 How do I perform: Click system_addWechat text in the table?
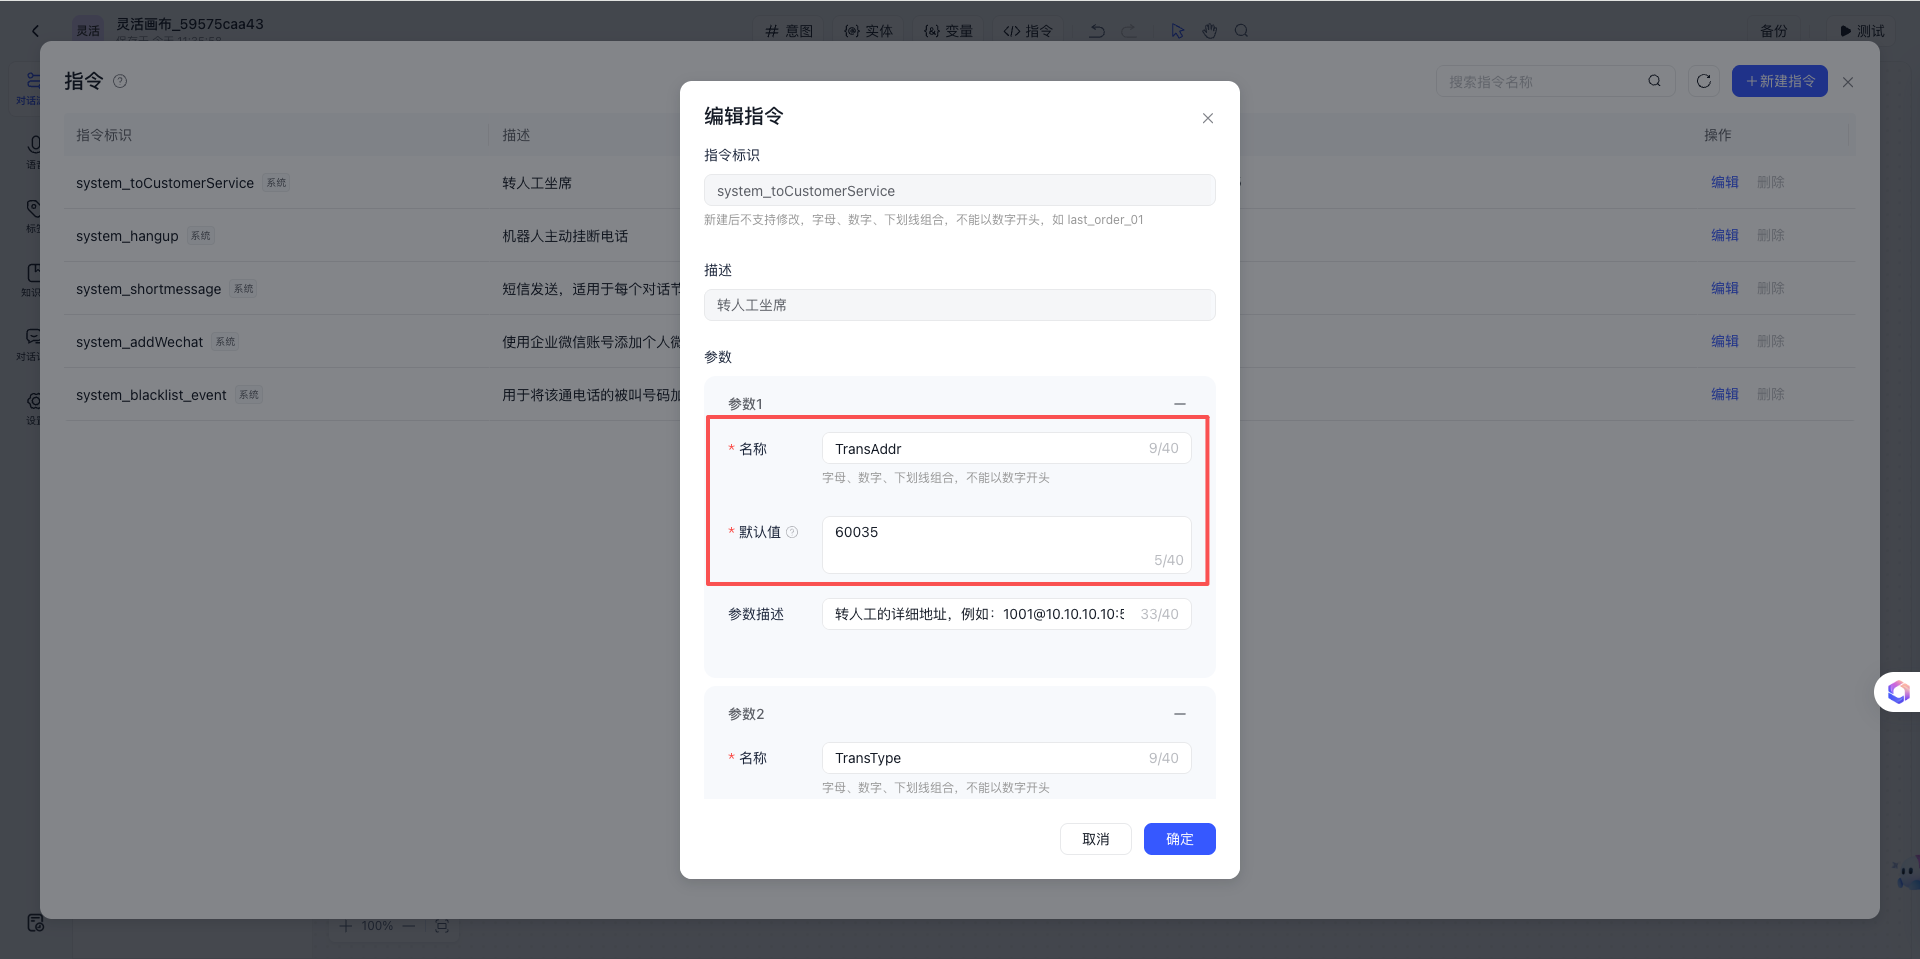point(139,342)
